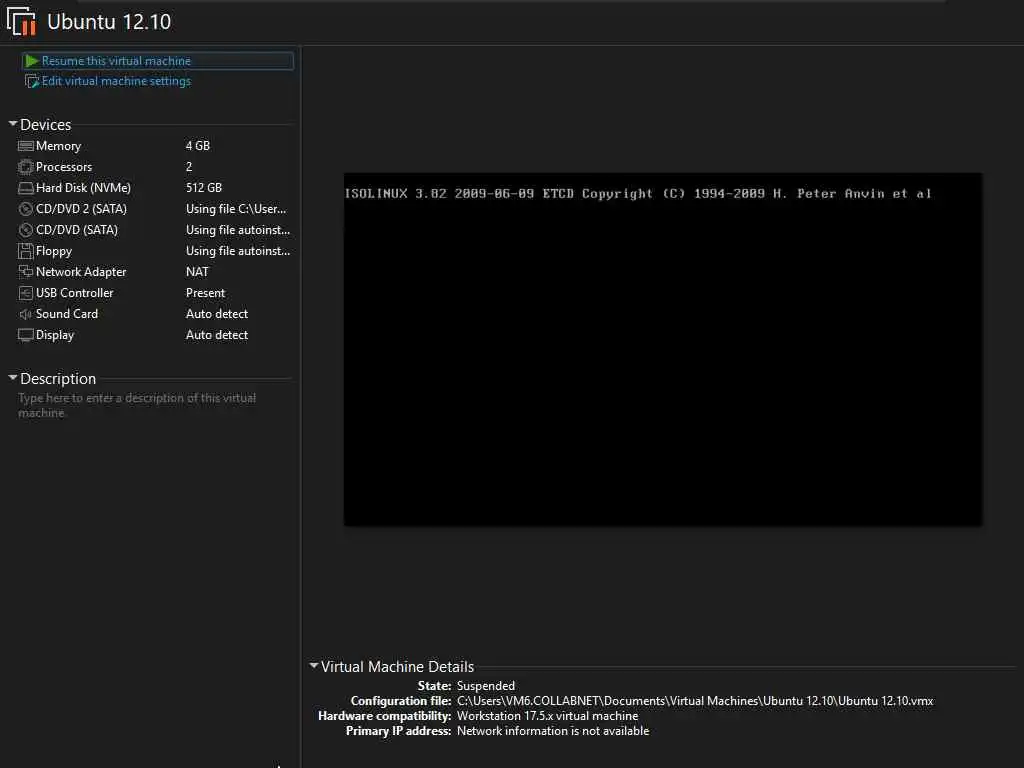
Task: Collapse the Virtual Machine Details section
Action: pyautogui.click(x=313, y=665)
